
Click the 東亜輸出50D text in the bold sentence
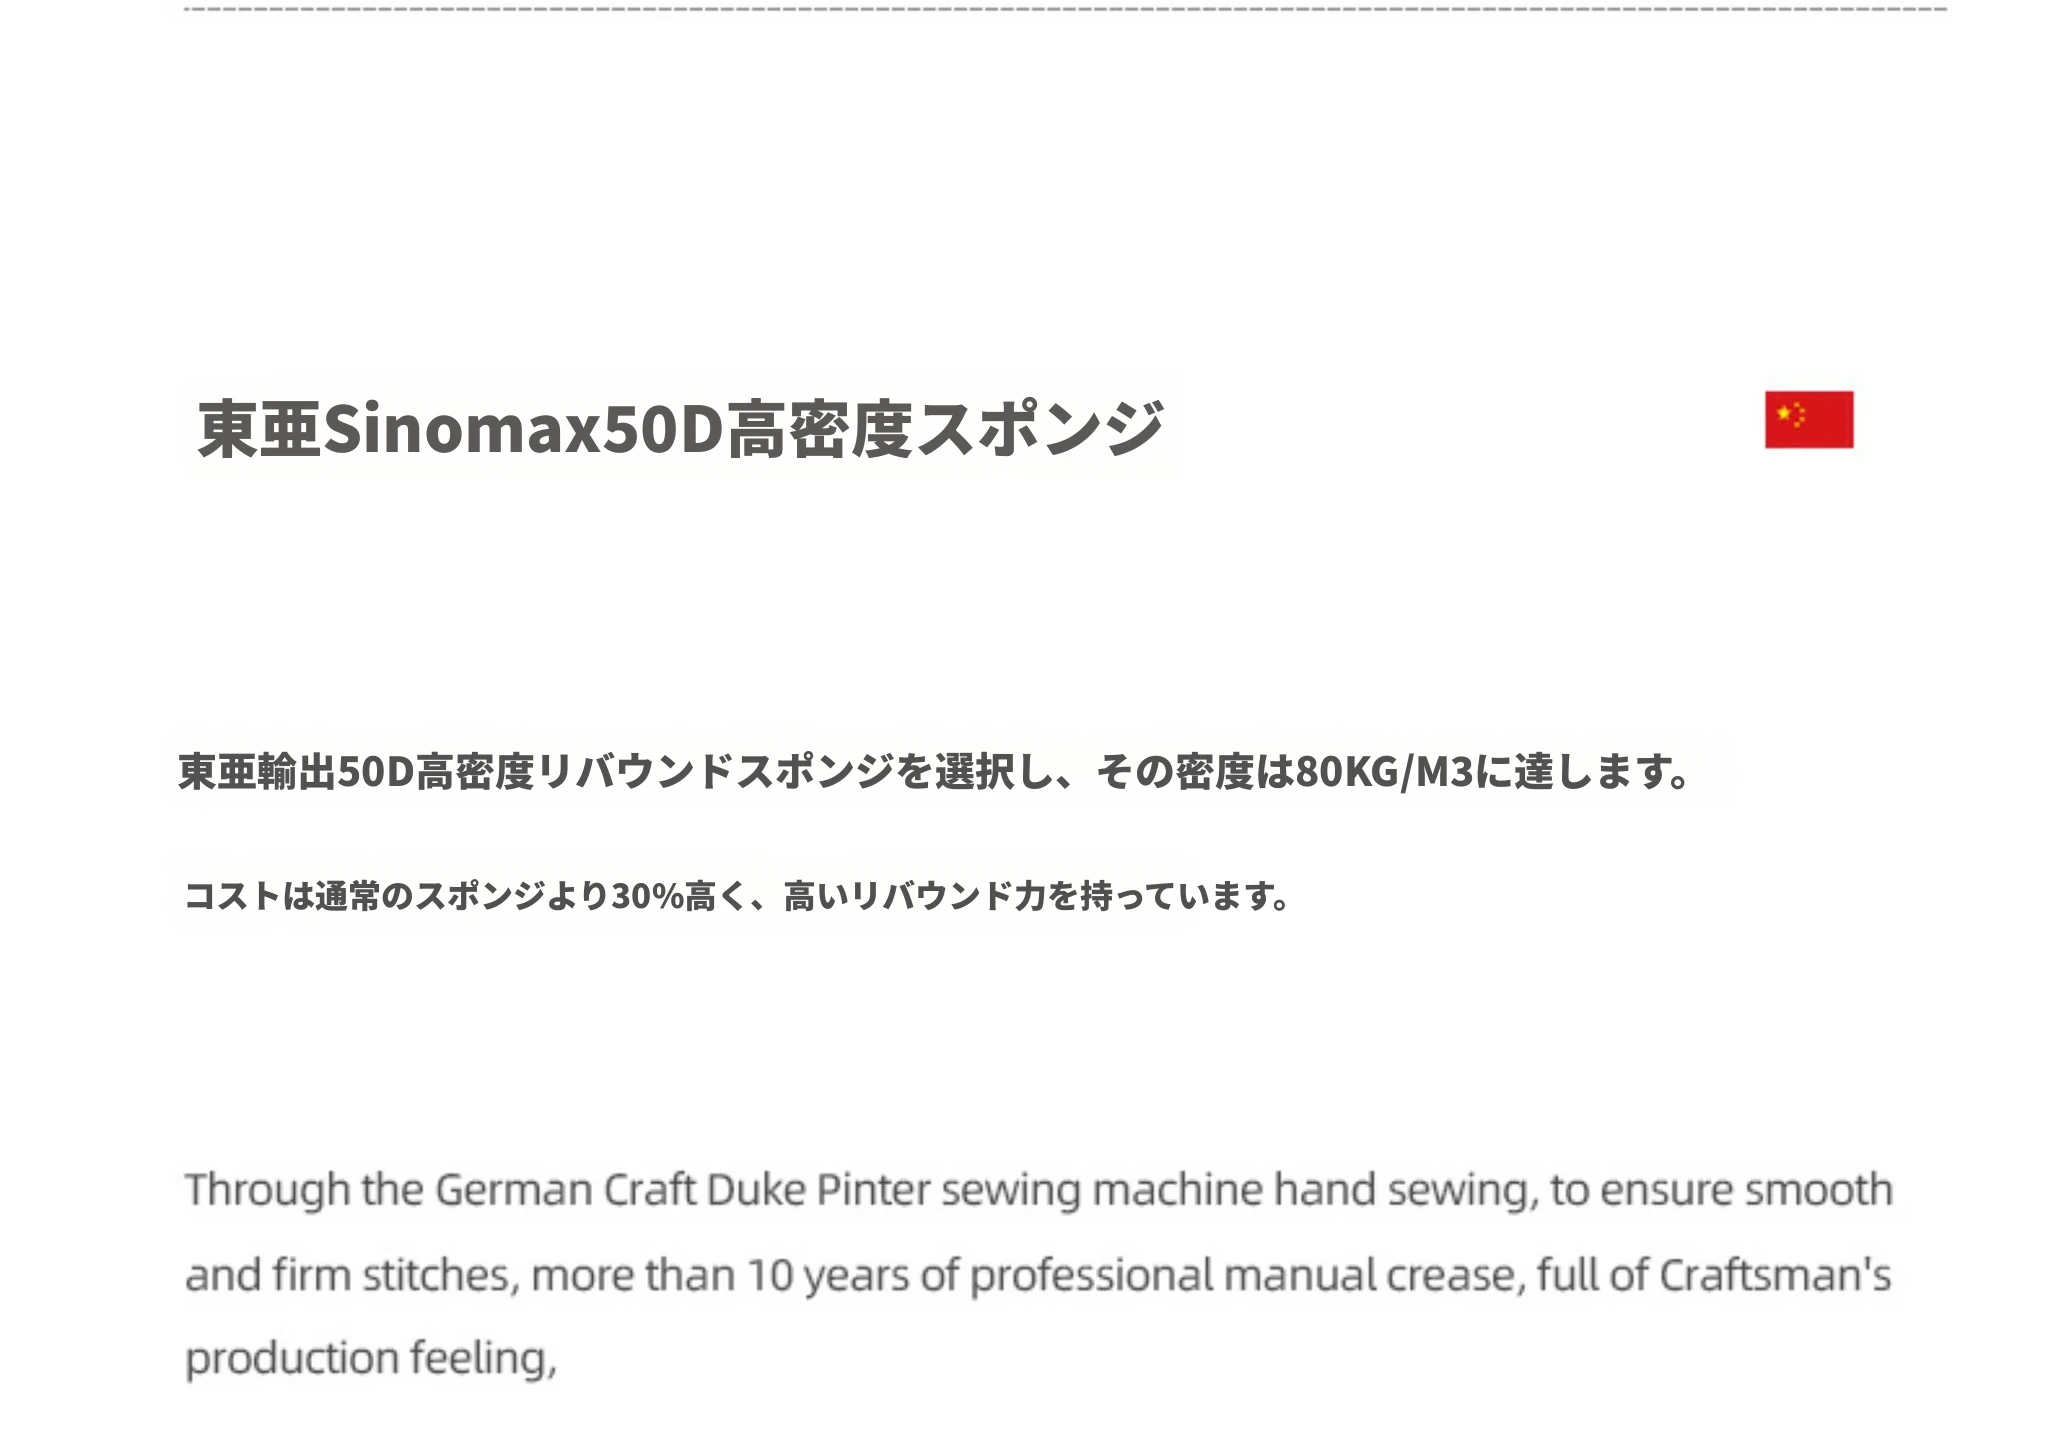coord(296,772)
